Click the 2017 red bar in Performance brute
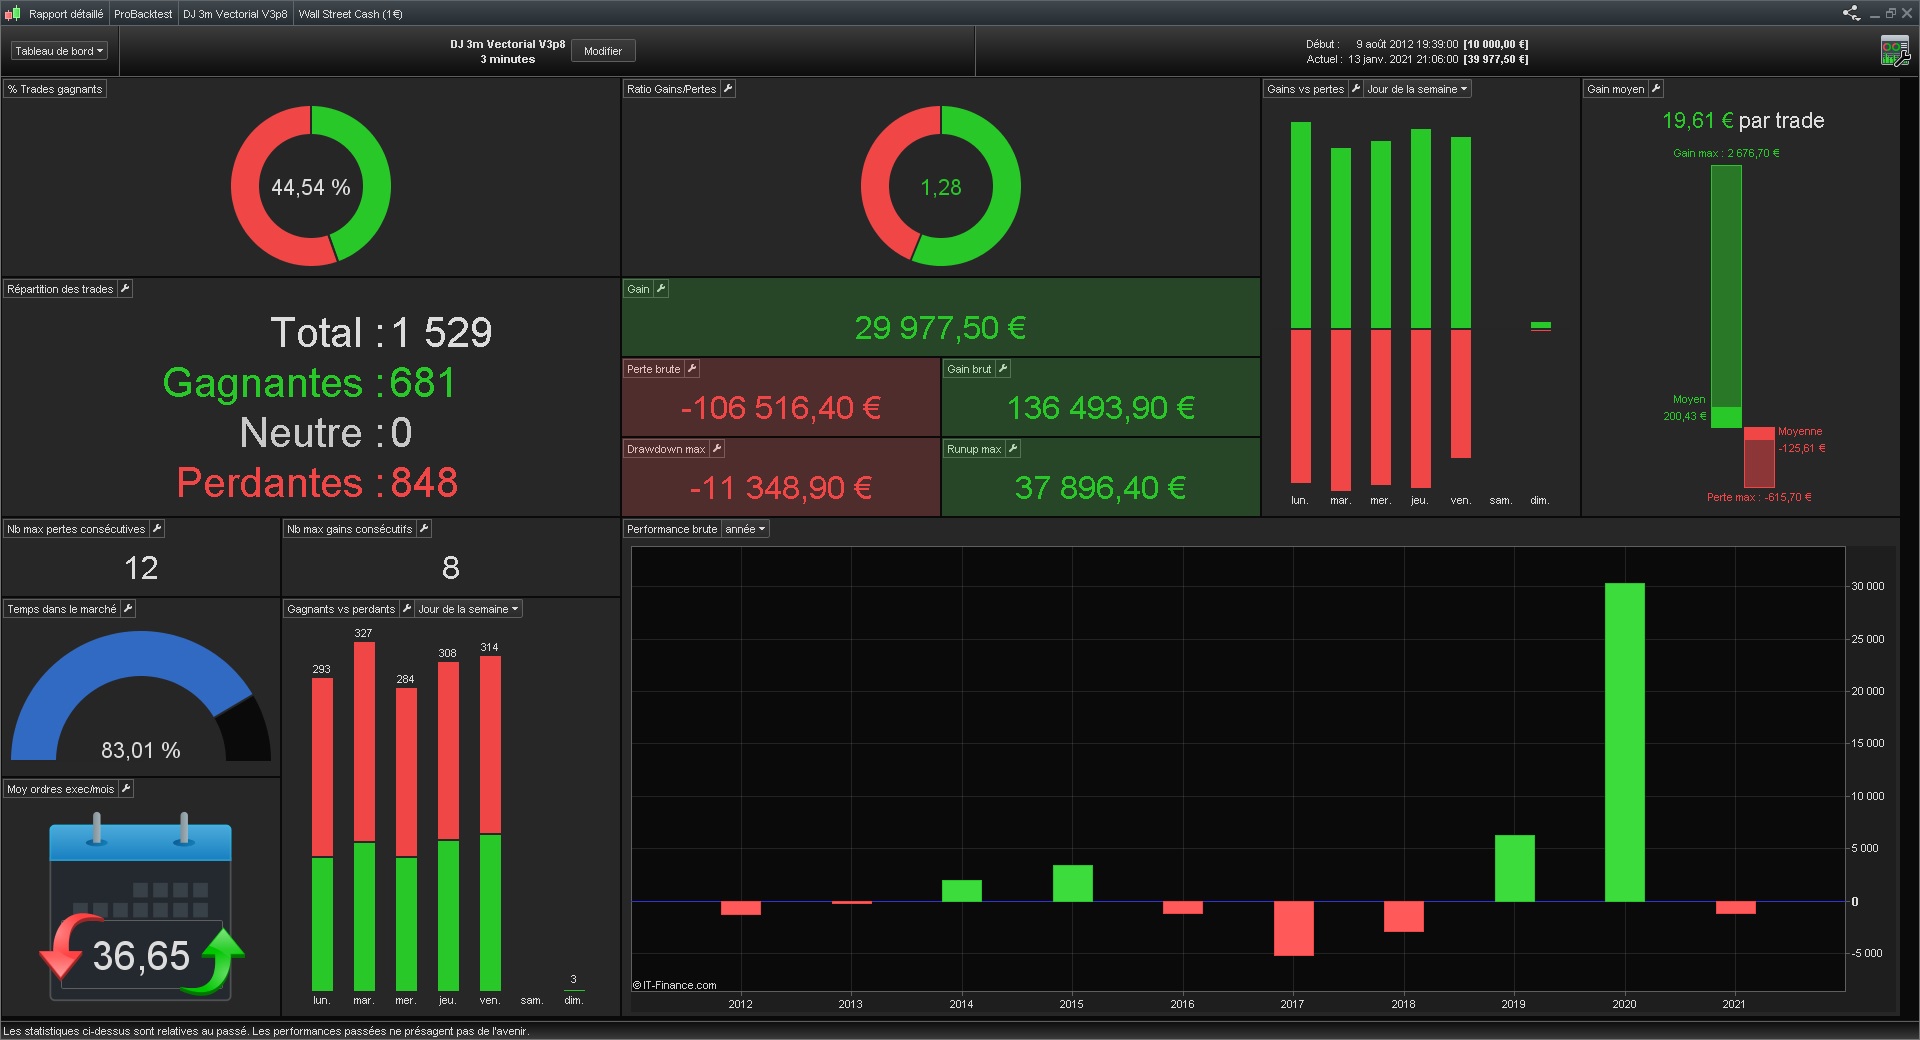This screenshot has width=1920, height=1040. point(1293,928)
